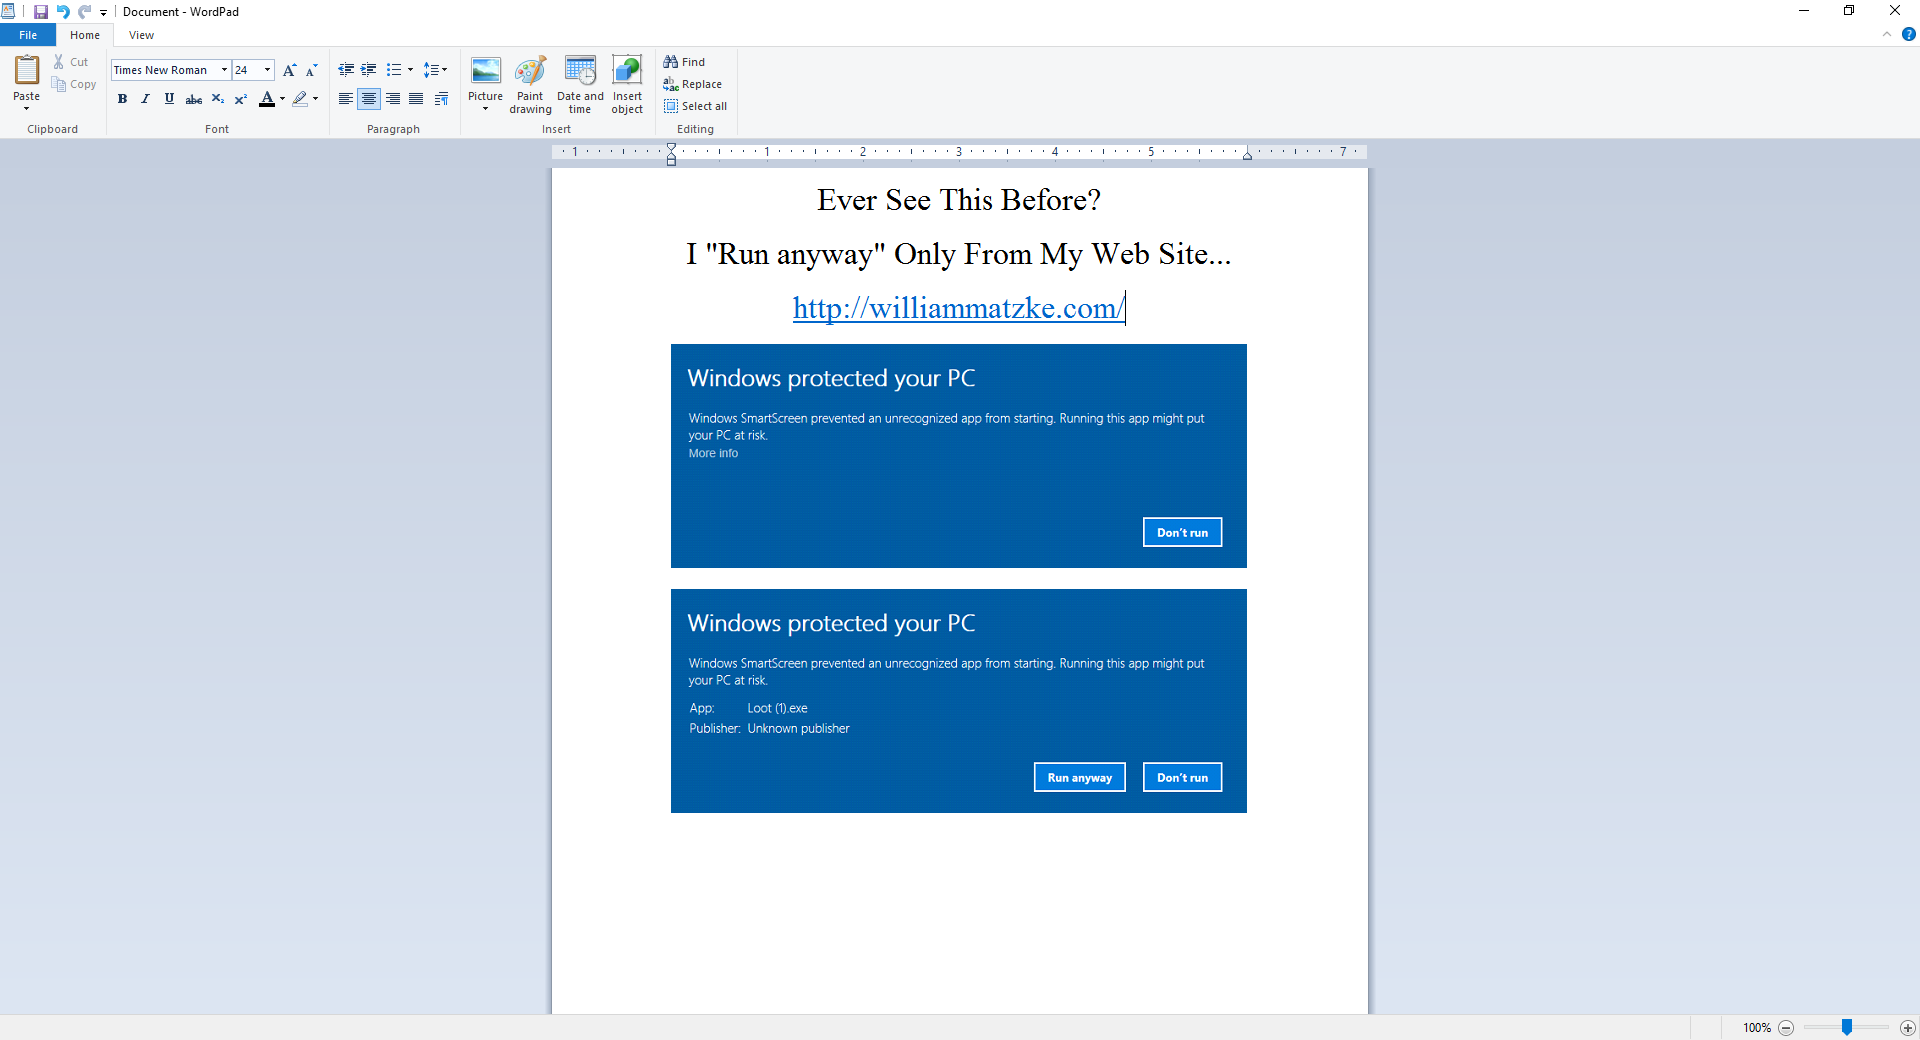Justify the text
Image resolution: width=1920 pixels, height=1040 pixels.
pyautogui.click(x=416, y=99)
